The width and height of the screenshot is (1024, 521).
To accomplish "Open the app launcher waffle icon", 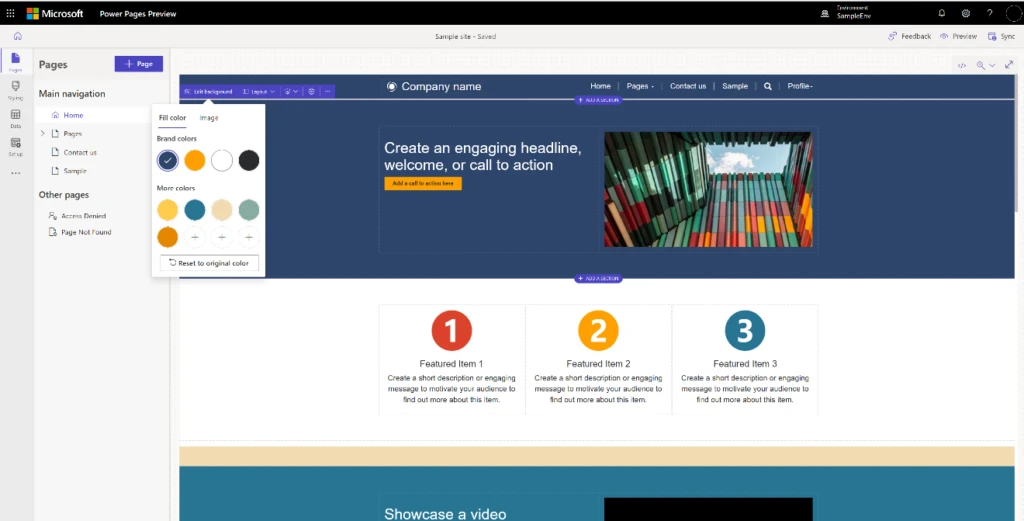I will point(10,13).
